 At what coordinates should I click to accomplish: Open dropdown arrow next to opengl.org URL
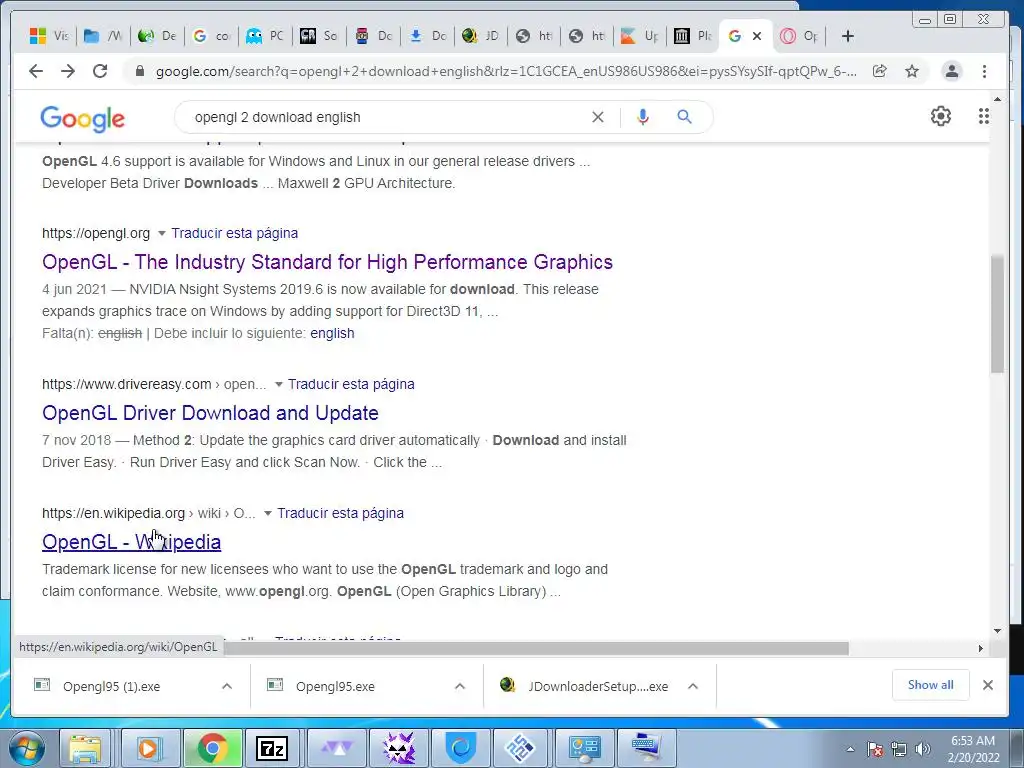[x=161, y=233]
